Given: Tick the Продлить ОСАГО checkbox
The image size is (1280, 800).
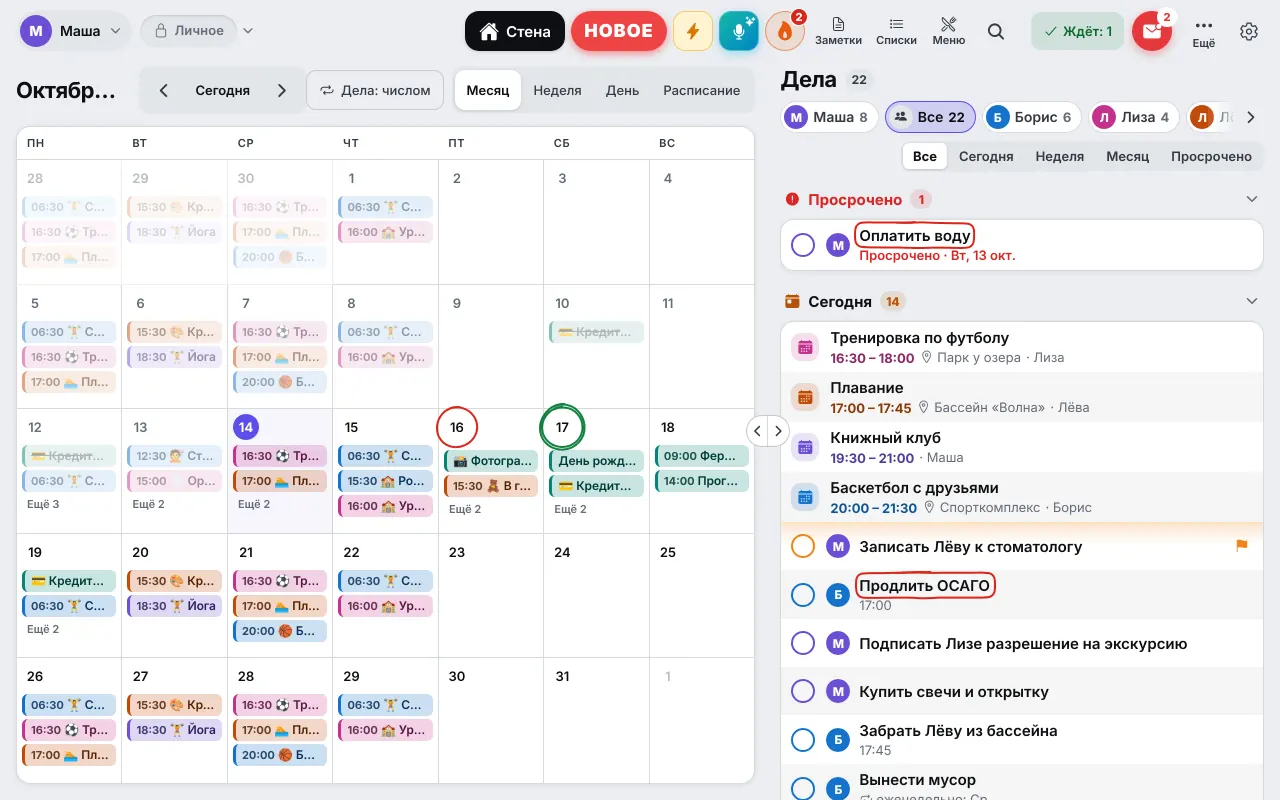Looking at the screenshot, I should pyautogui.click(x=803, y=595).
